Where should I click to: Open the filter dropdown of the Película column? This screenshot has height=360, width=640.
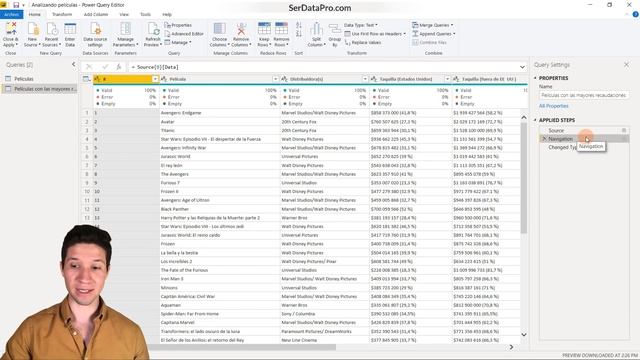click(275, 79)
